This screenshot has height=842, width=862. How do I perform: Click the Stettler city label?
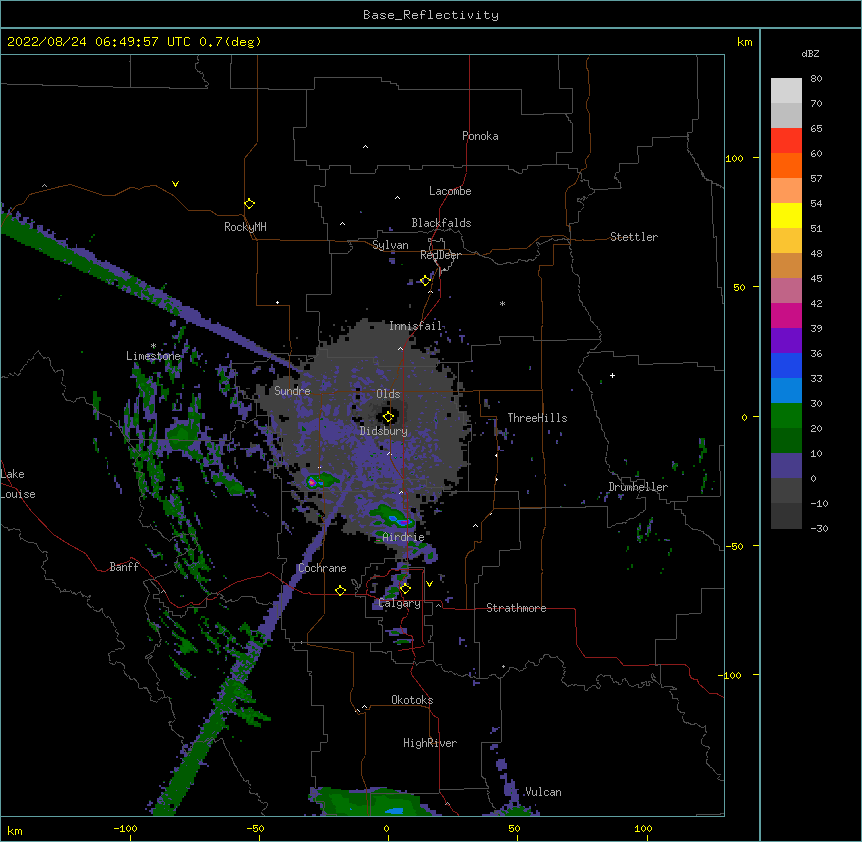[x=634, y=237]
